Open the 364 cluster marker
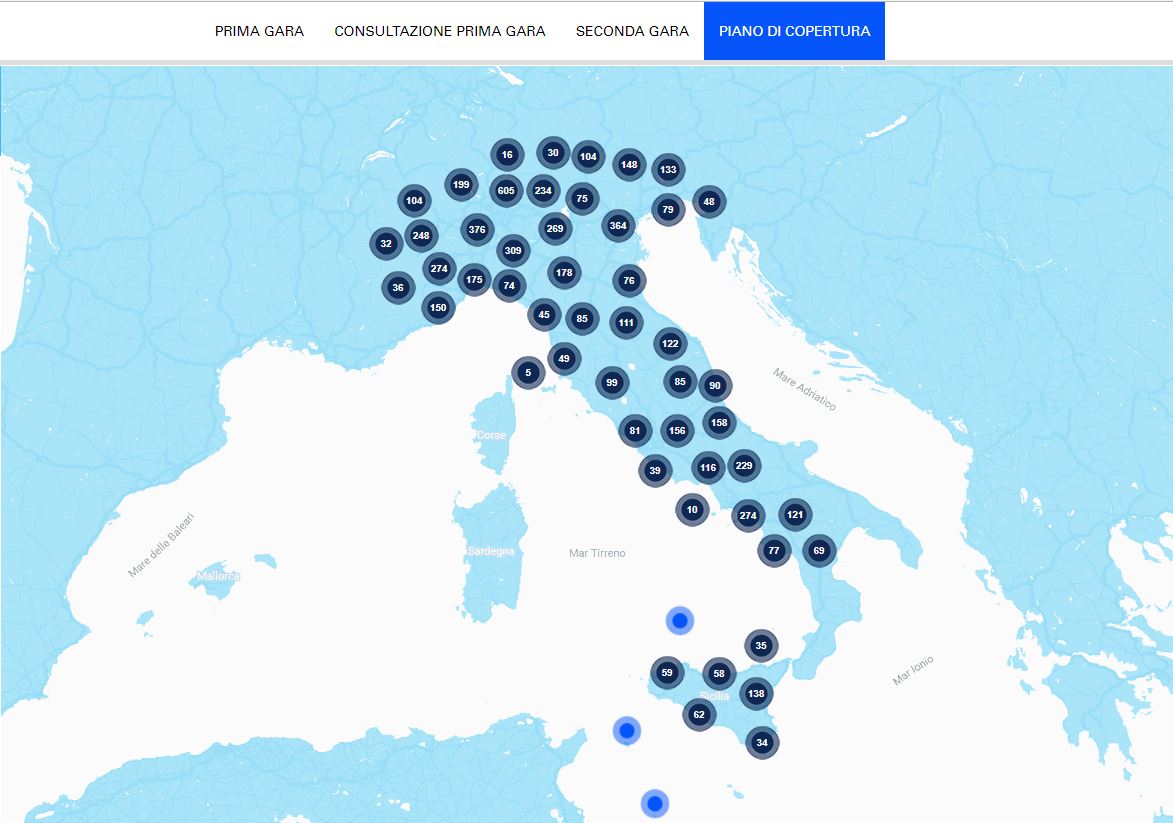 click(618, 225)
